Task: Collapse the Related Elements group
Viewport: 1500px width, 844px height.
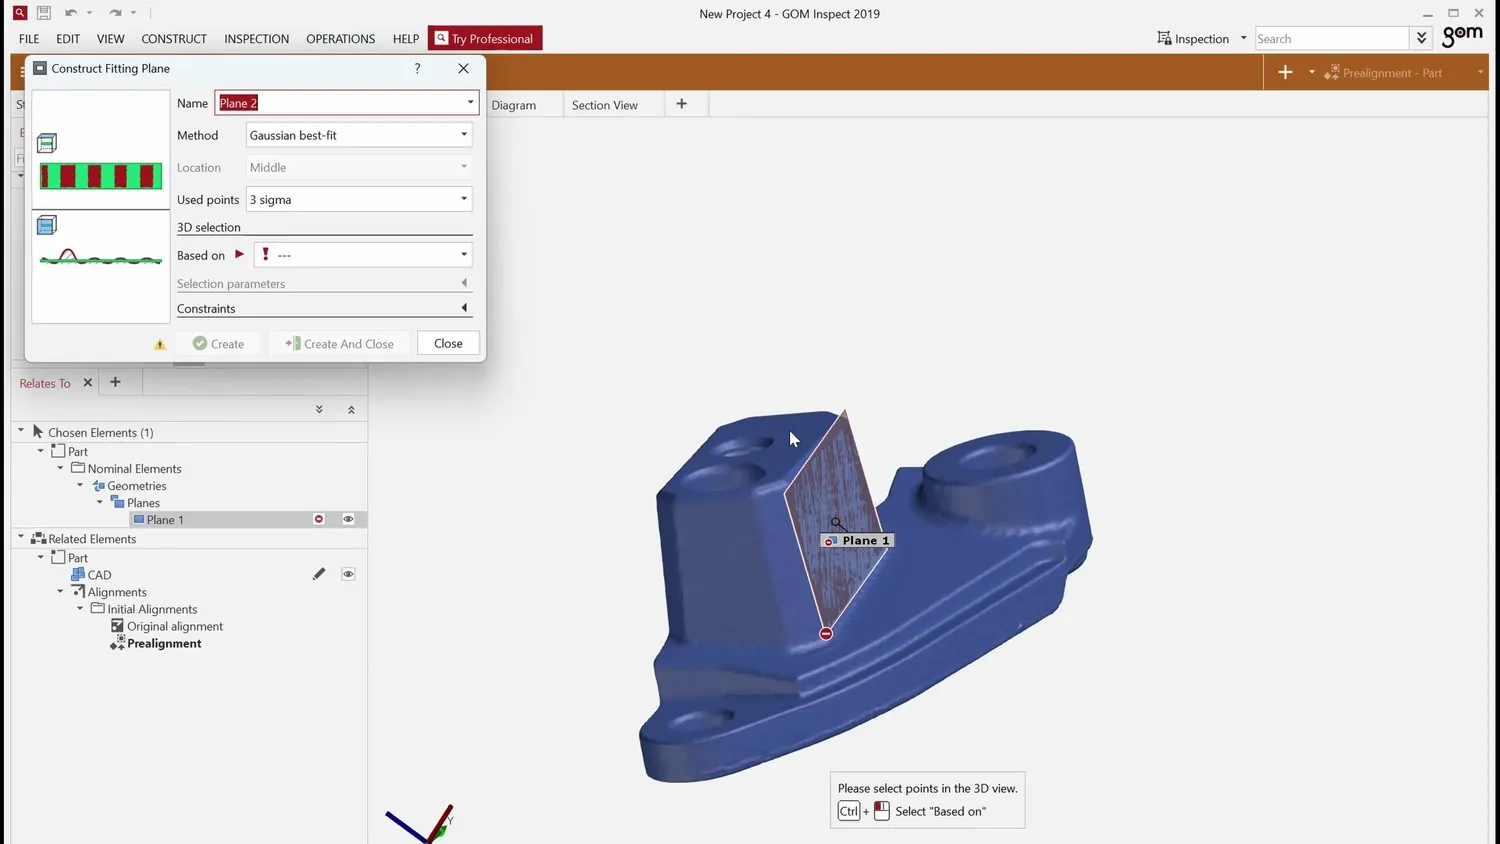Action: 21,538
